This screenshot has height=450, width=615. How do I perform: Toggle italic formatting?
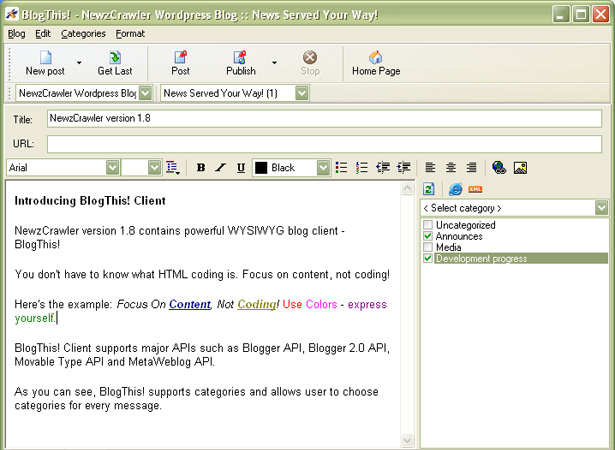[x=221, y=168]
